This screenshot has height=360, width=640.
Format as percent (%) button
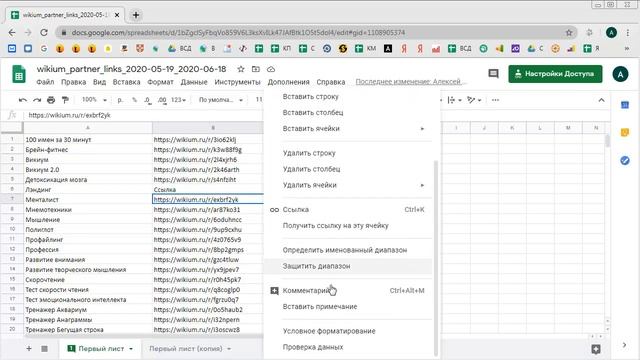[134, 100]
